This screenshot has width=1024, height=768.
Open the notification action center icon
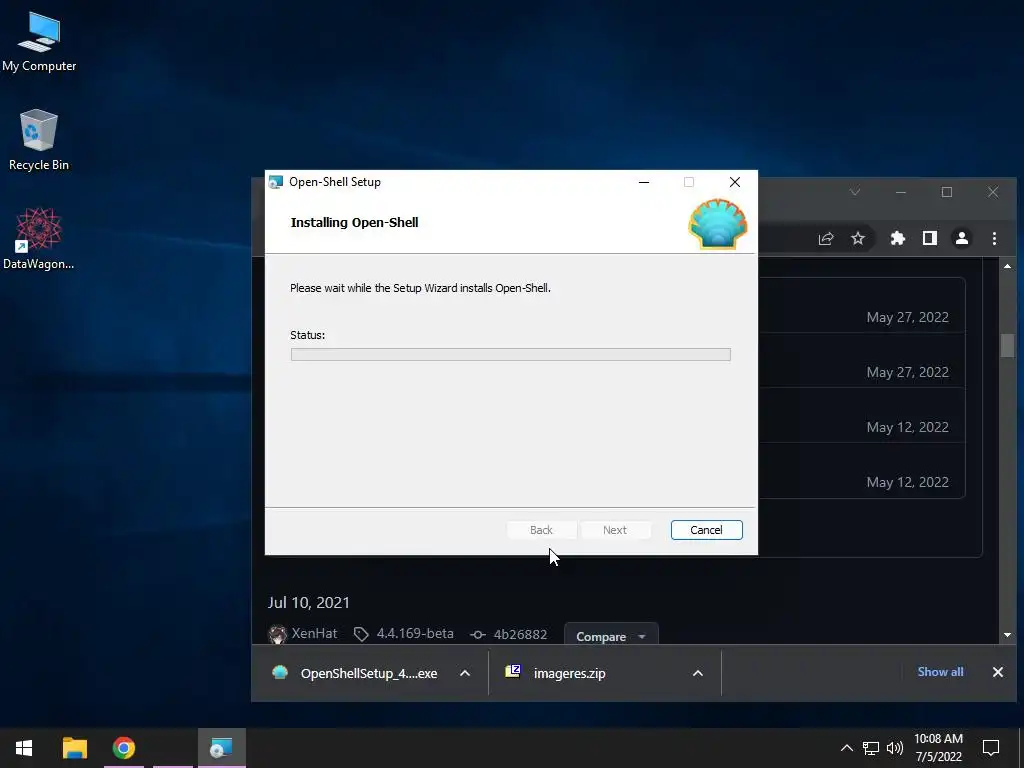pos(991,748)
